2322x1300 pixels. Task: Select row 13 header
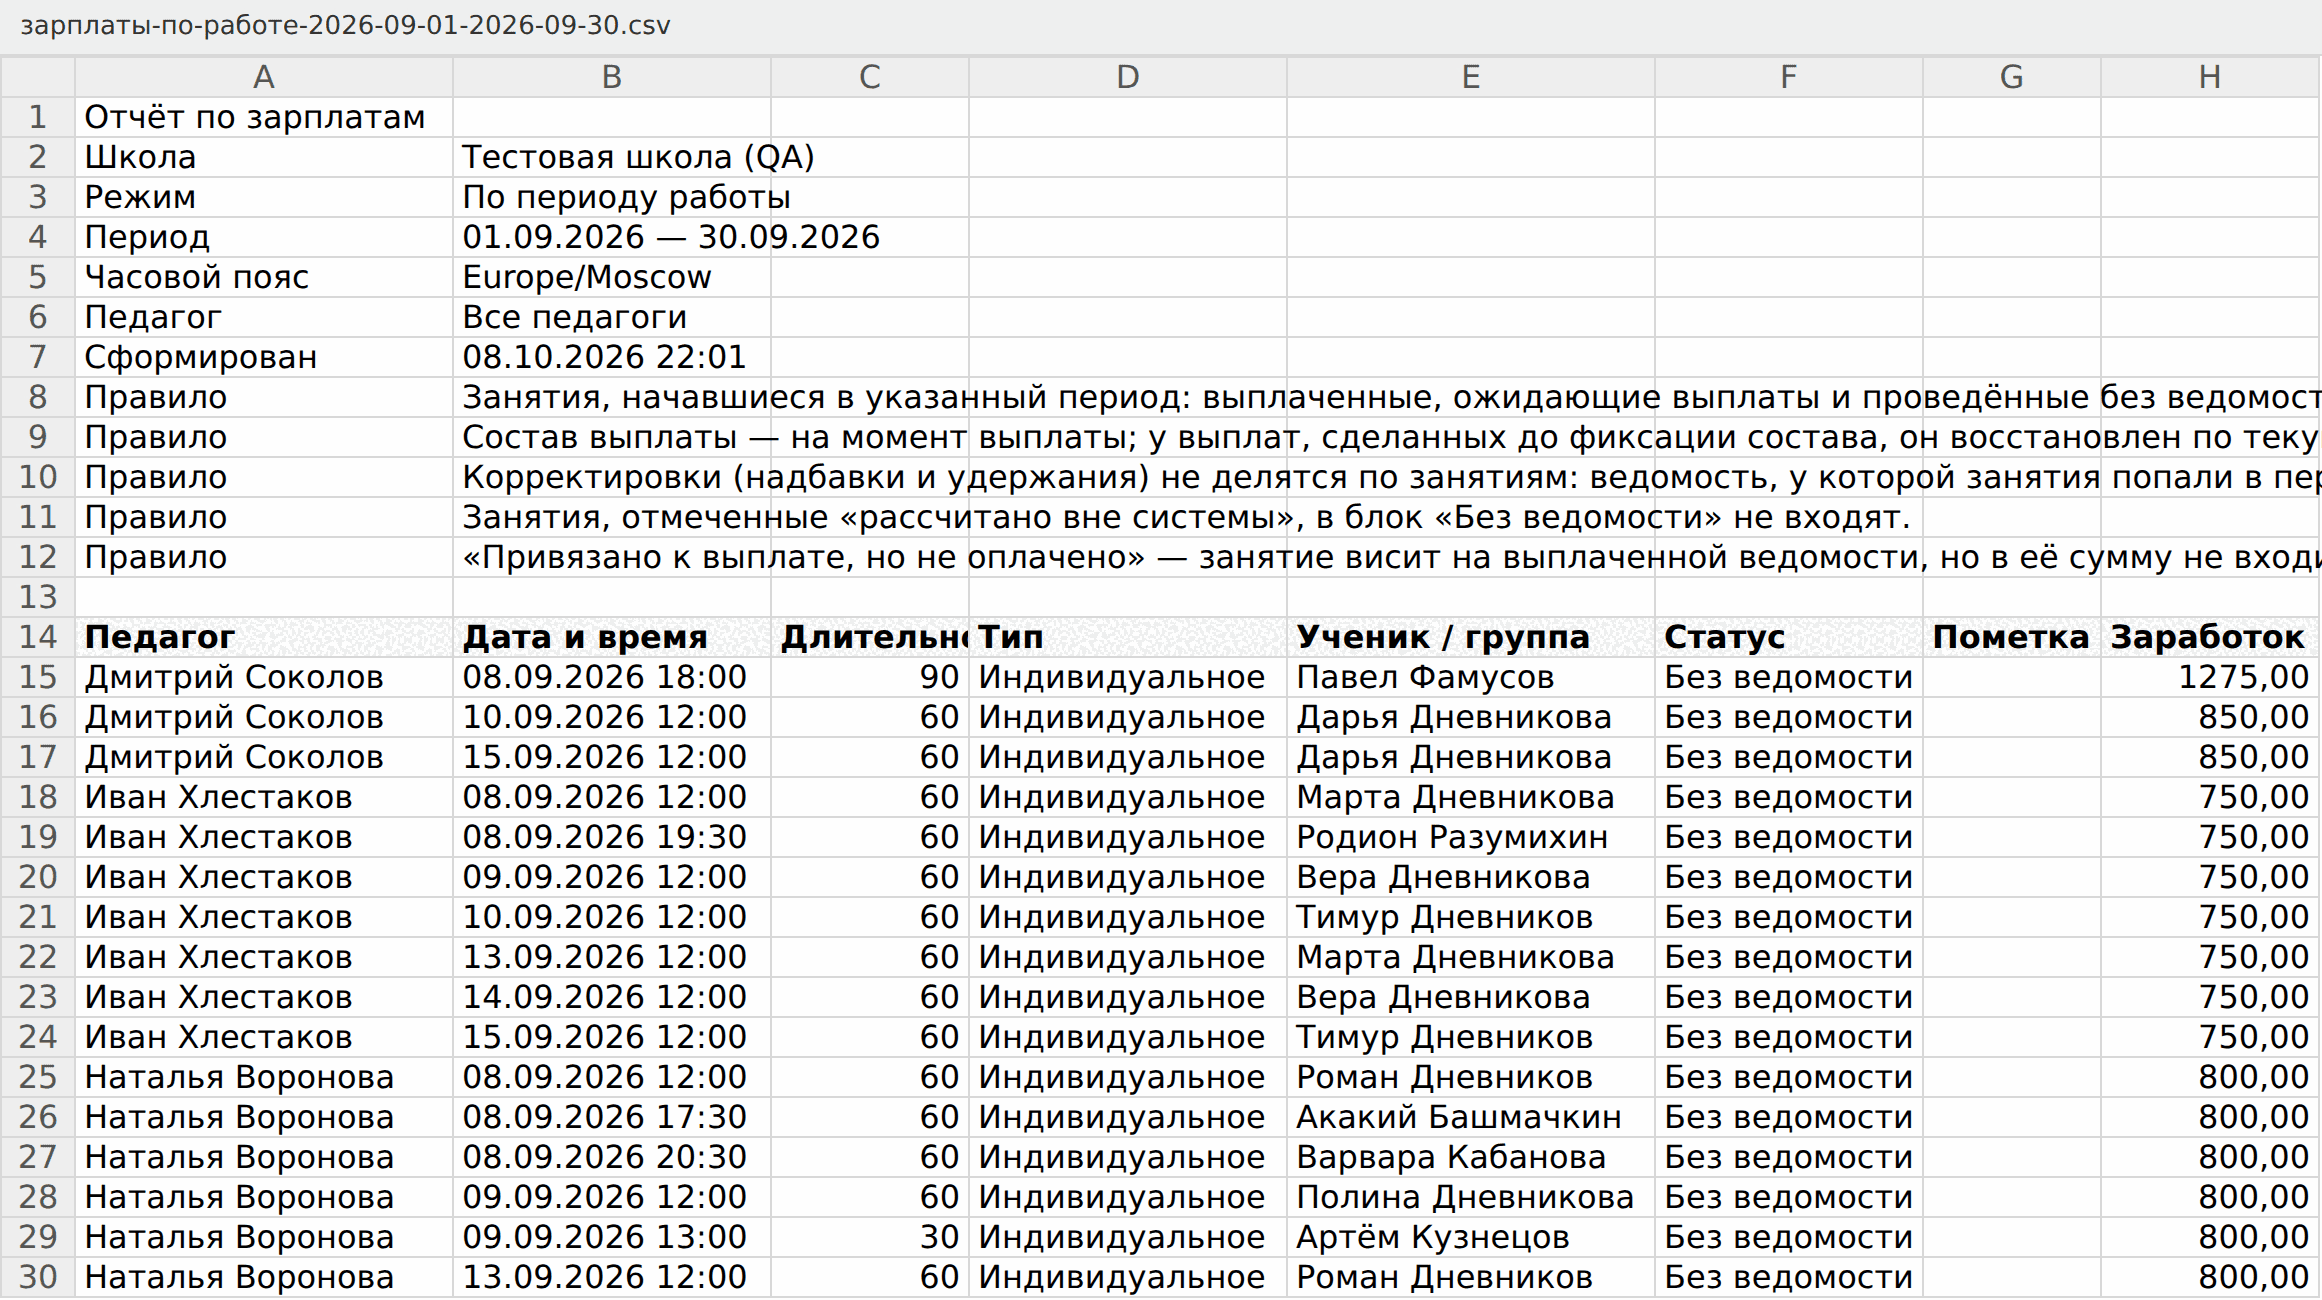[38, 597]
